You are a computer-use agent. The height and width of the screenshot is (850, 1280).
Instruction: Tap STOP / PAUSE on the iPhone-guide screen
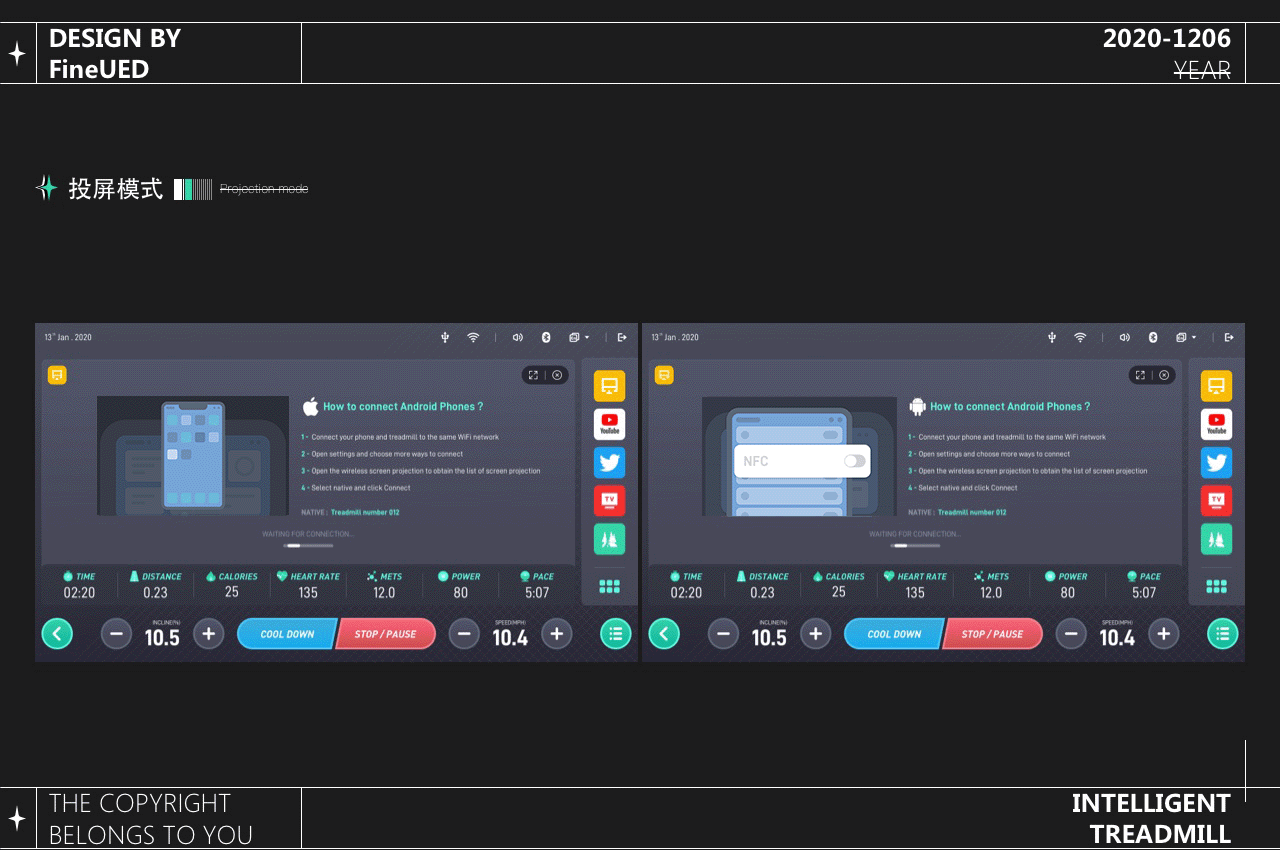386,634
